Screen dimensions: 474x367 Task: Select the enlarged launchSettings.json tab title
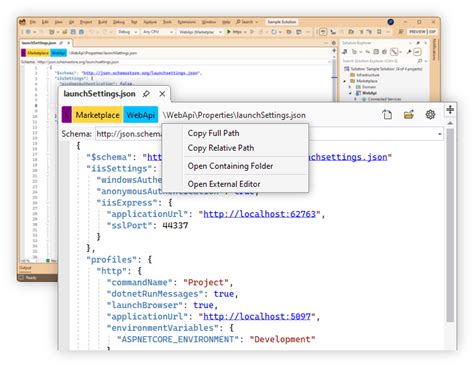(99, 94)
